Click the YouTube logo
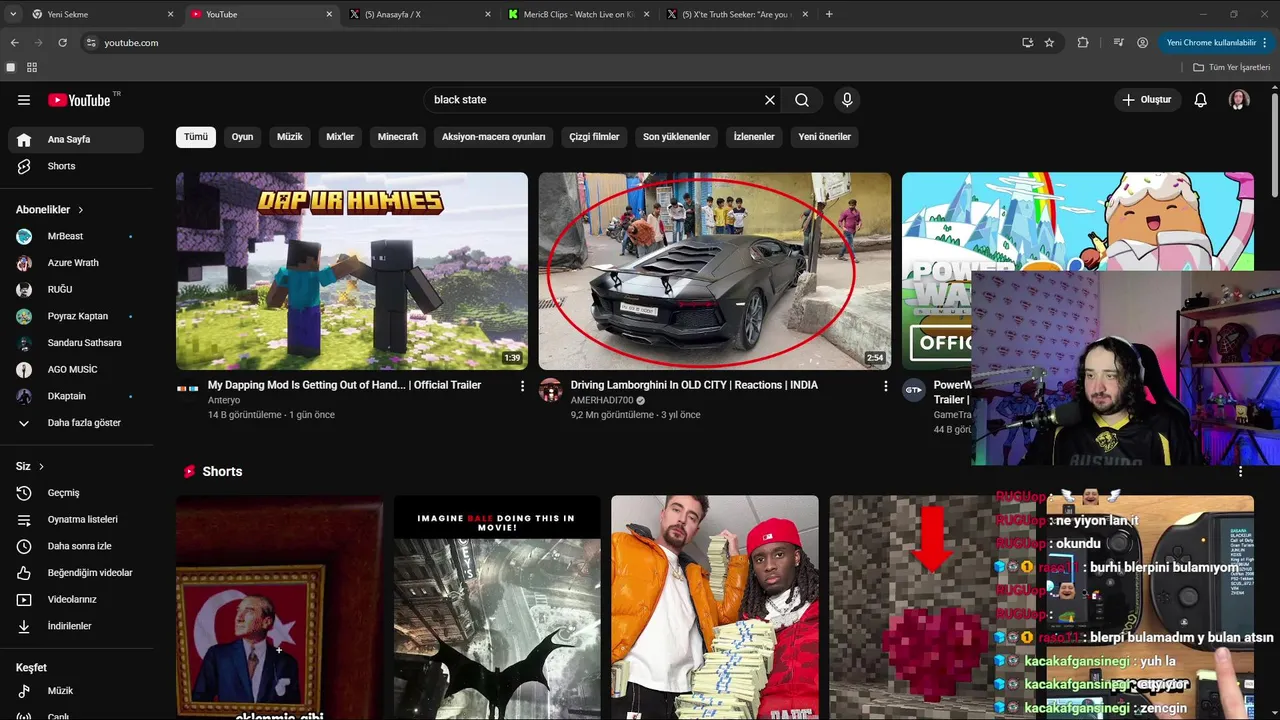The image size is (1280, 720). 79,100
